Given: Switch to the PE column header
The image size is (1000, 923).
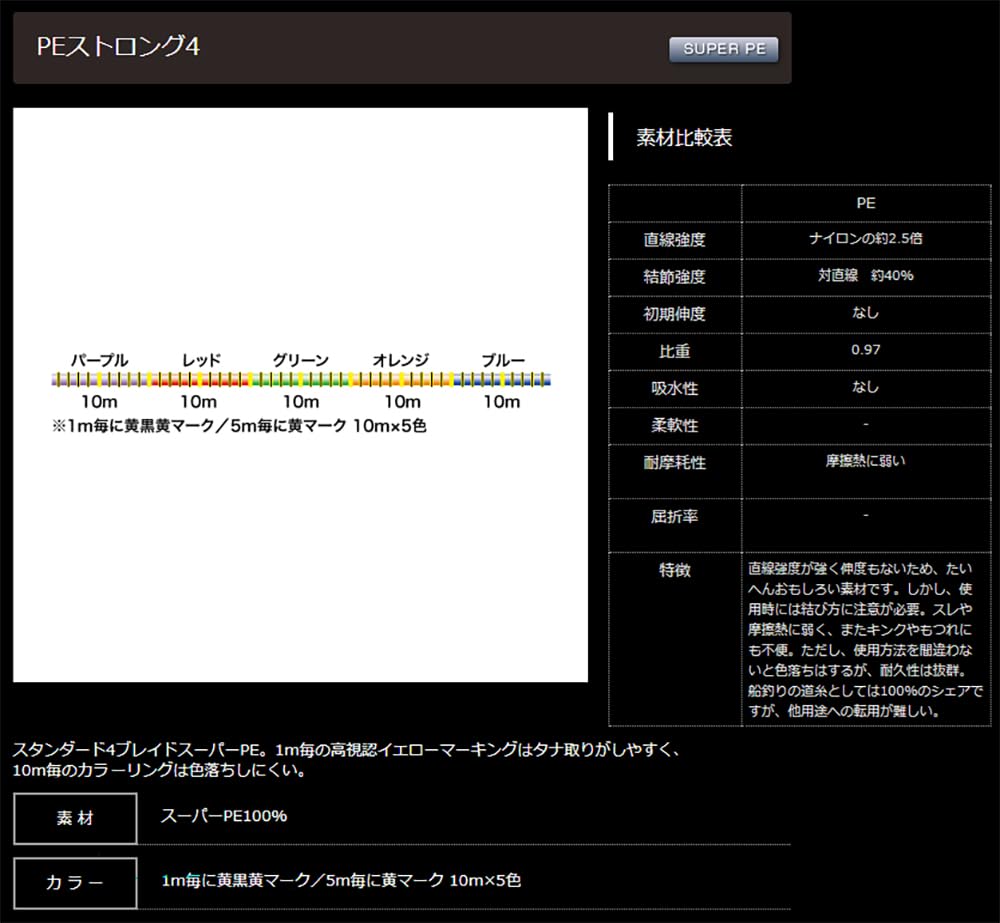Looking at the screenshot, I should pos(868,203).
